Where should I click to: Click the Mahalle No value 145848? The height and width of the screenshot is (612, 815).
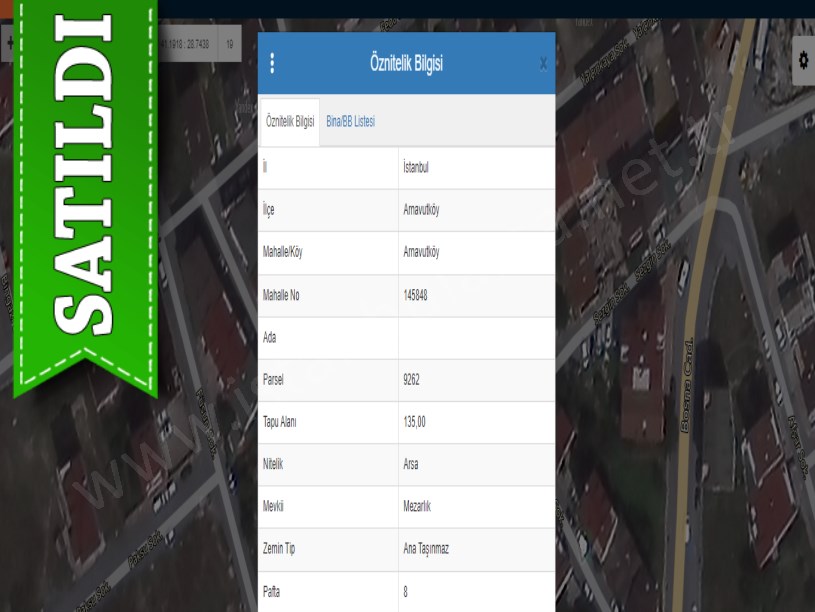(x=415, y=295)
